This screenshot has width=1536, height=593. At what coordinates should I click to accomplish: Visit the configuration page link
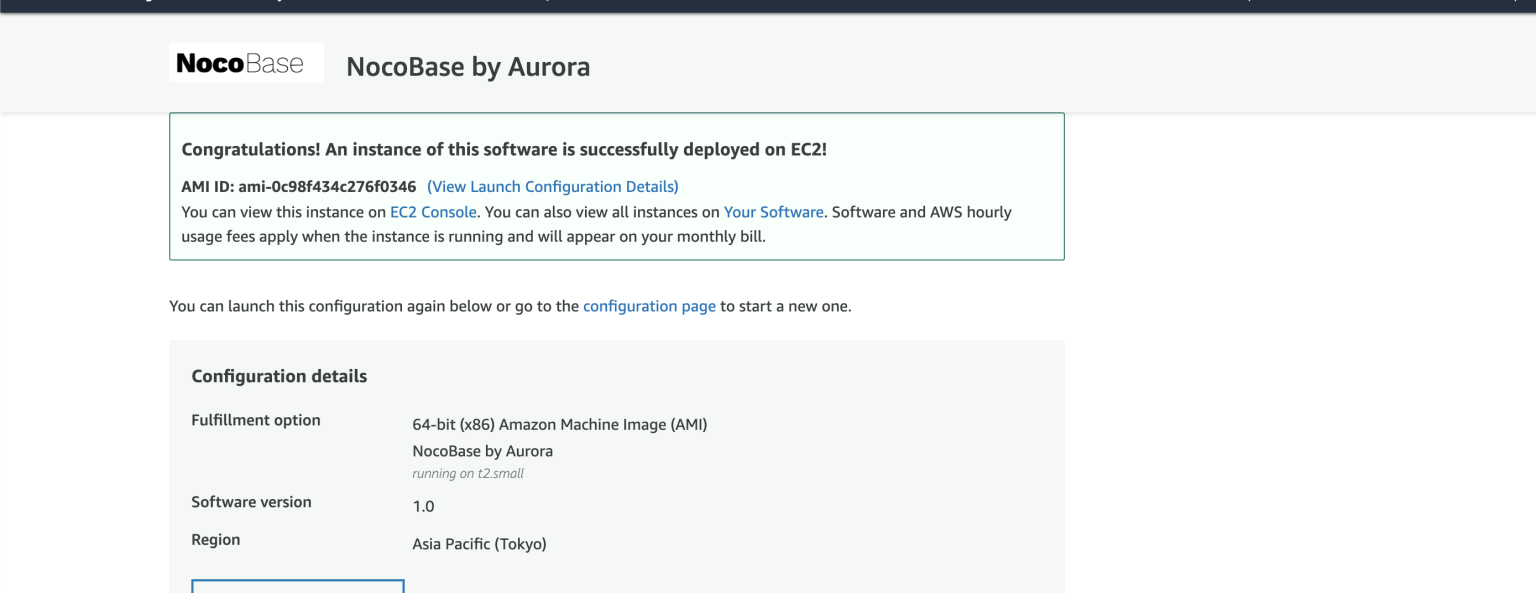(649, 306)
